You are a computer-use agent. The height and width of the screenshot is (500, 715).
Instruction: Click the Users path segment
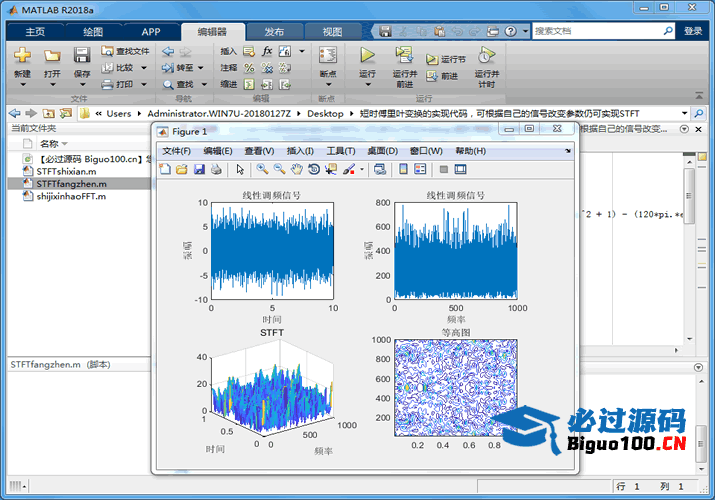[119, 113]
